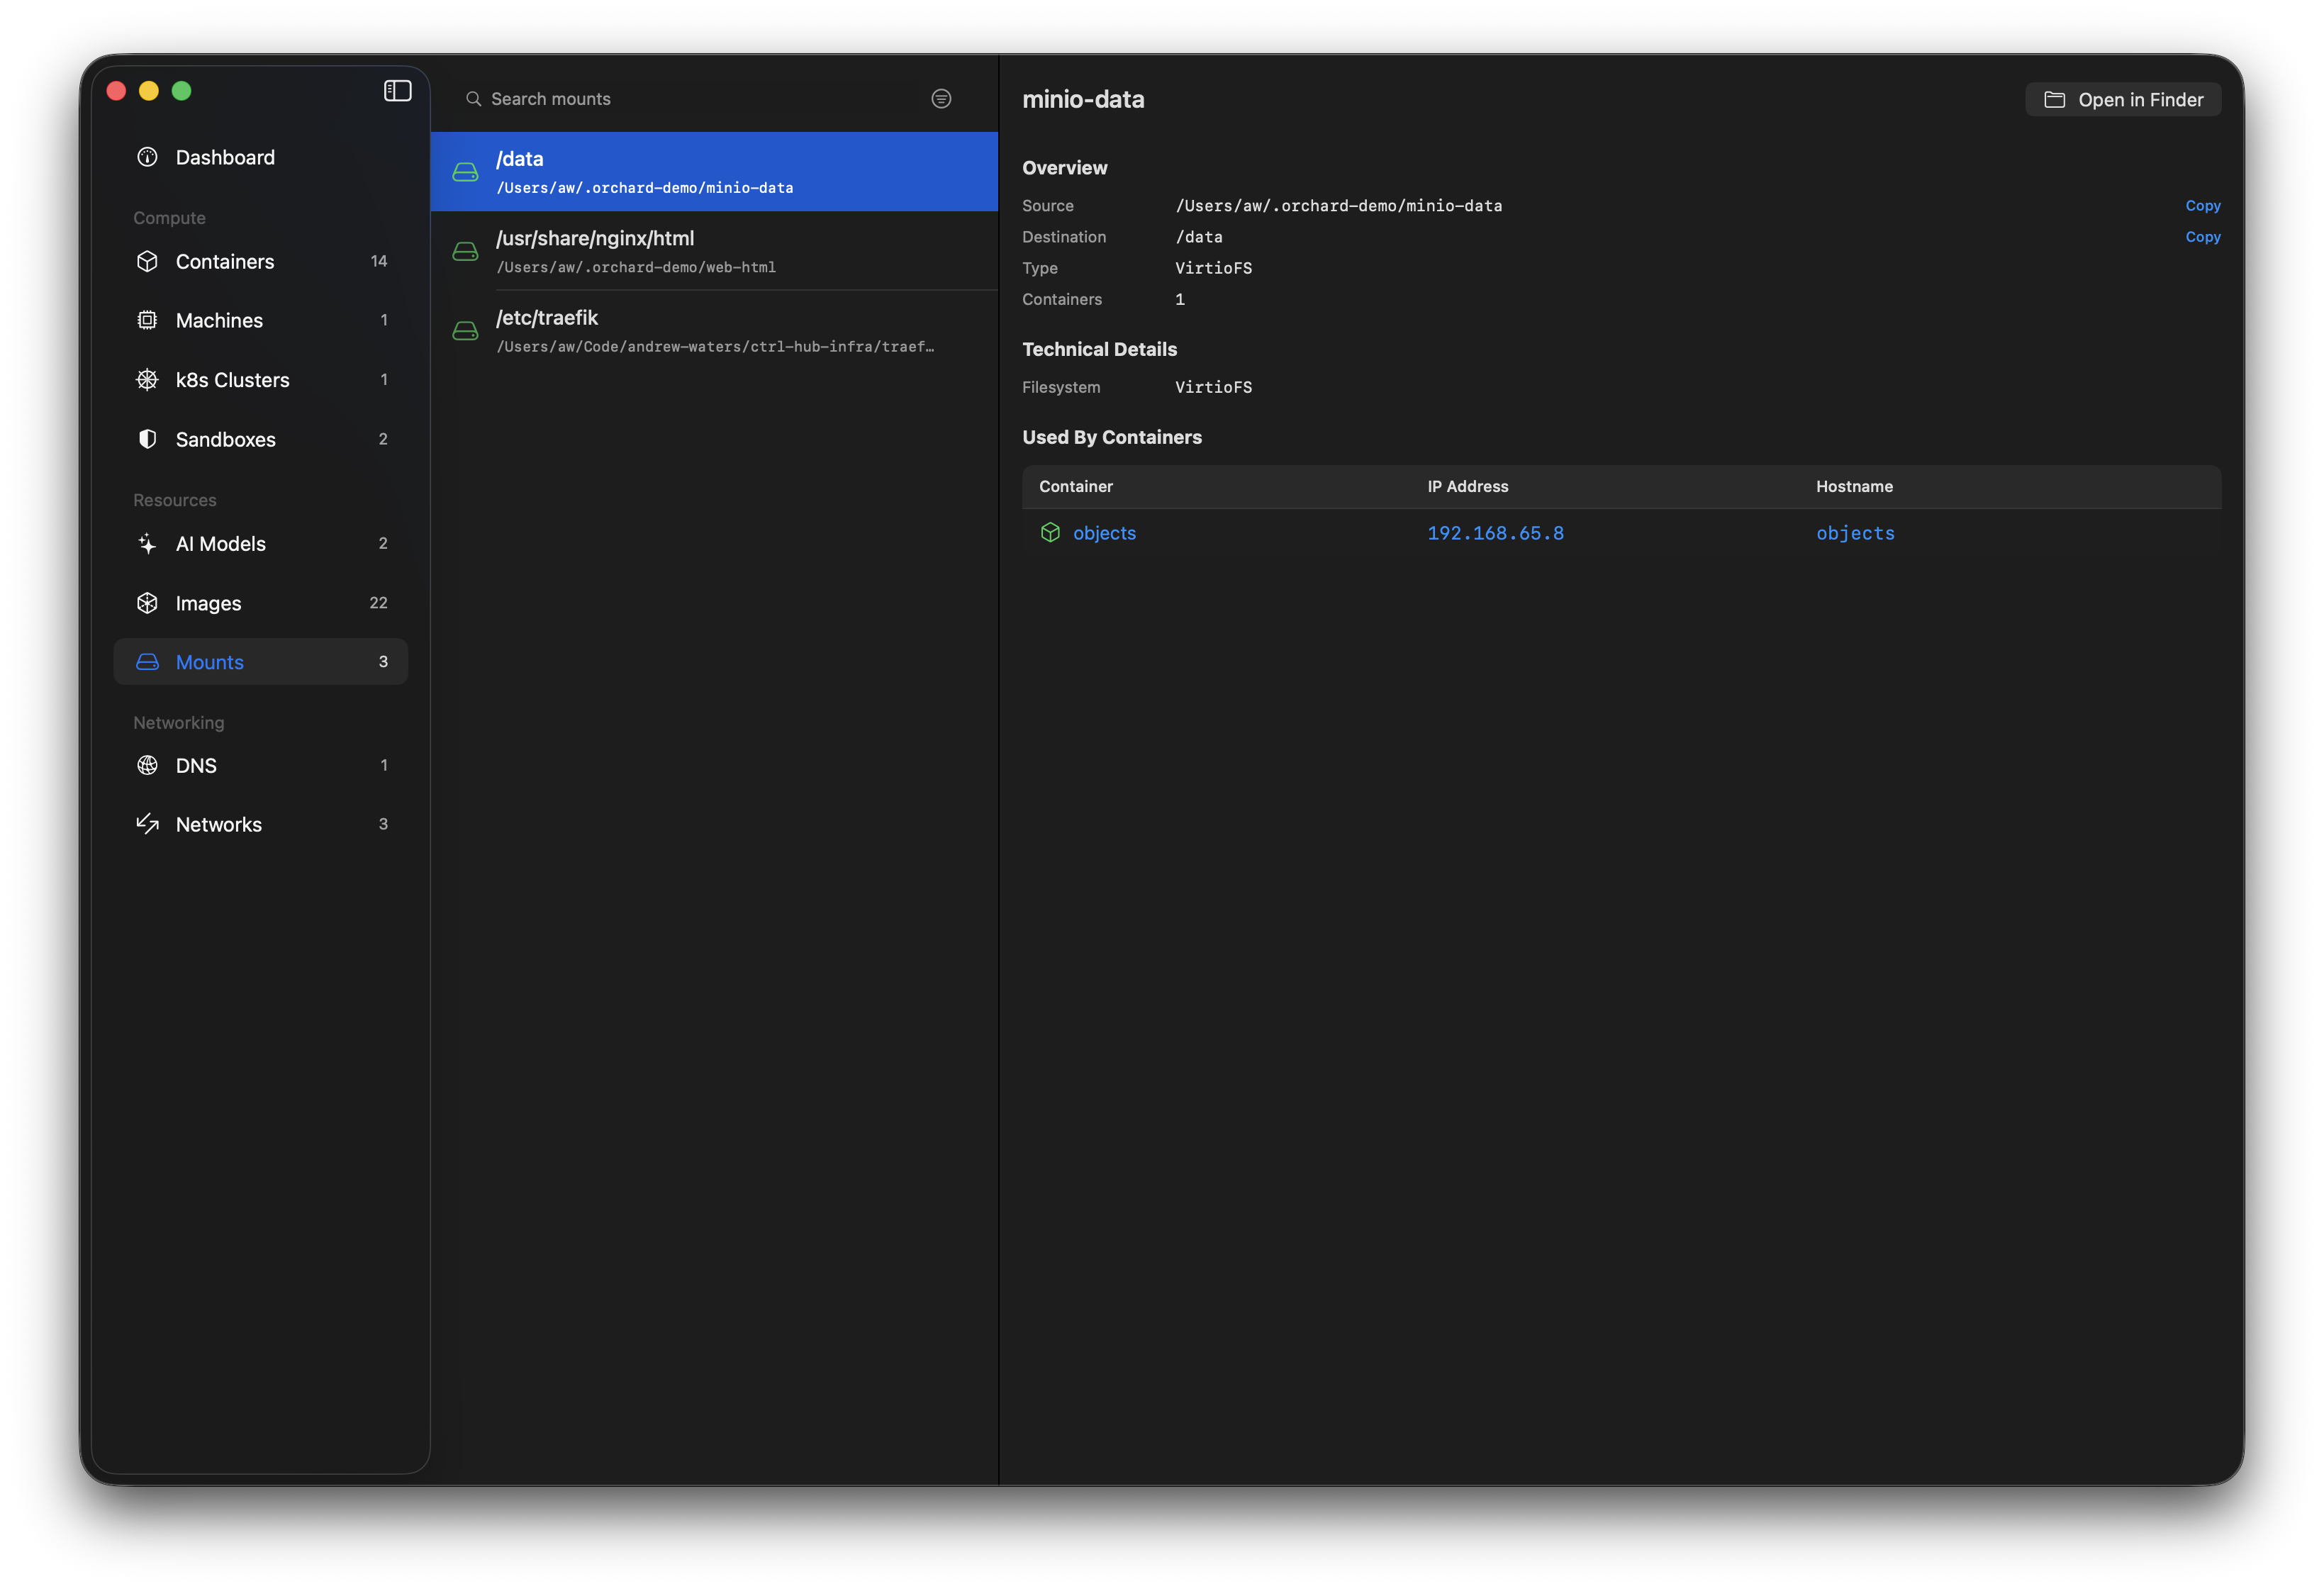Image resolution: width=2324 pixels, height=1591 pixels.
Task: Click the Filesystem value VirtioFS
Action: tap(1213, 387)
